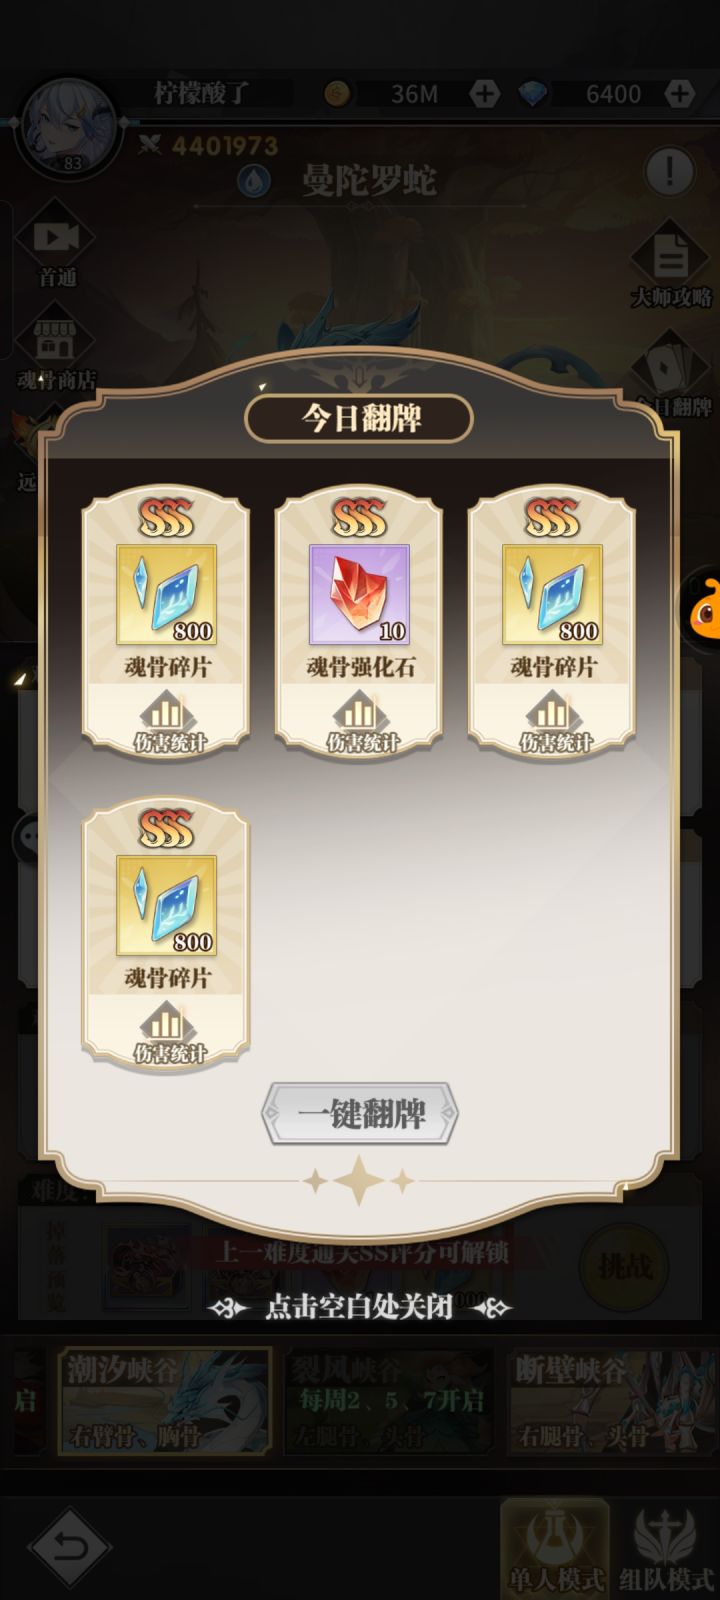The image size is (720, 1600).
Task: Open the player avatar profile
Action: click(67, 127)
